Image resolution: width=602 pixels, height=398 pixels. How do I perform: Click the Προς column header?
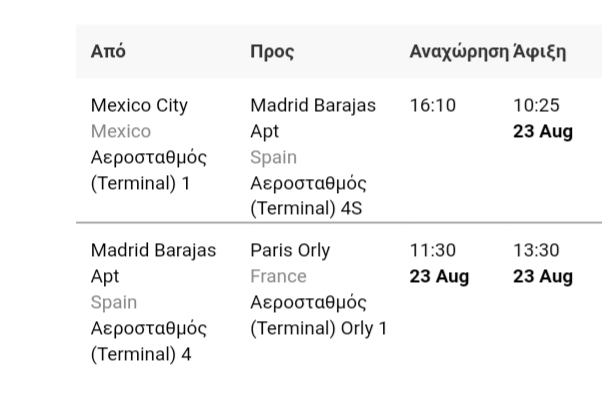[x=272, y=52]
